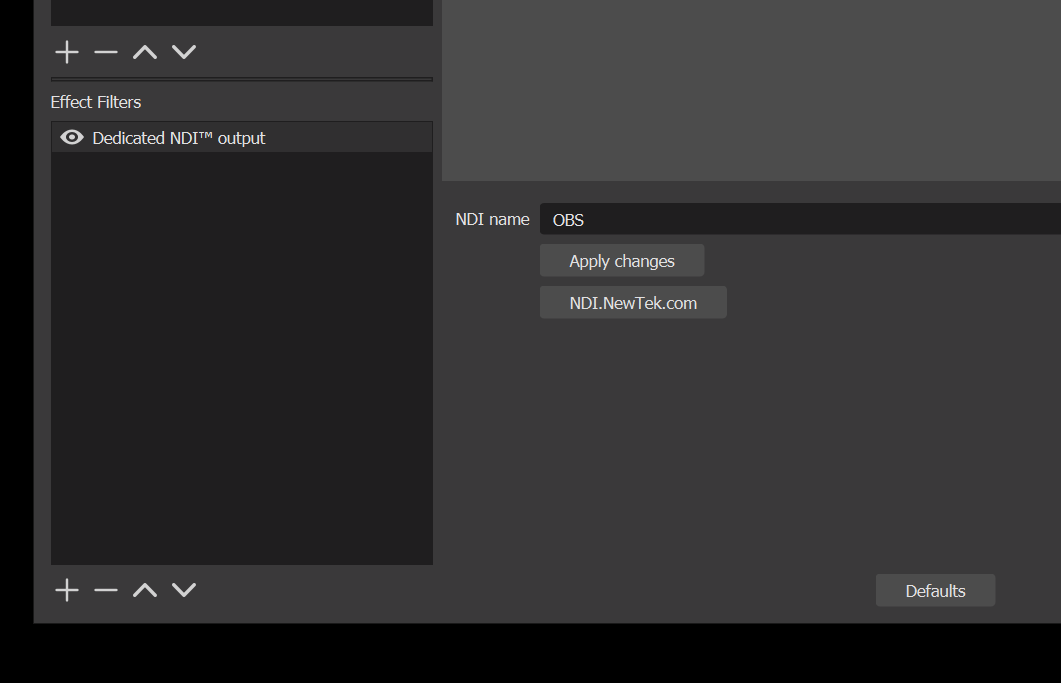
Task: Add filter in upper filter list
Action: (x=67, y=52)
